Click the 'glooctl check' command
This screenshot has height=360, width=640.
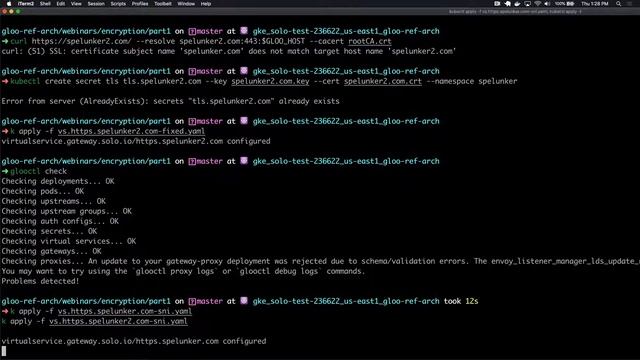coord(38,171)
